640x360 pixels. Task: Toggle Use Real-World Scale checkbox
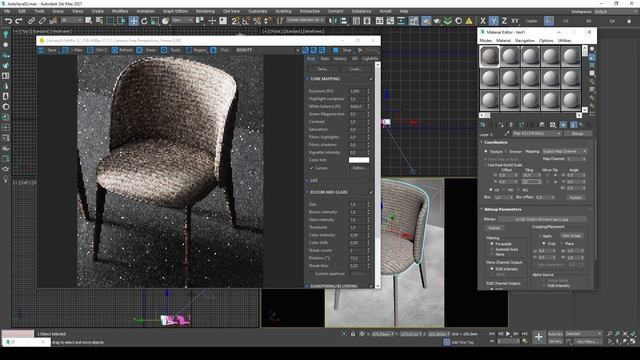pos(486,165)
